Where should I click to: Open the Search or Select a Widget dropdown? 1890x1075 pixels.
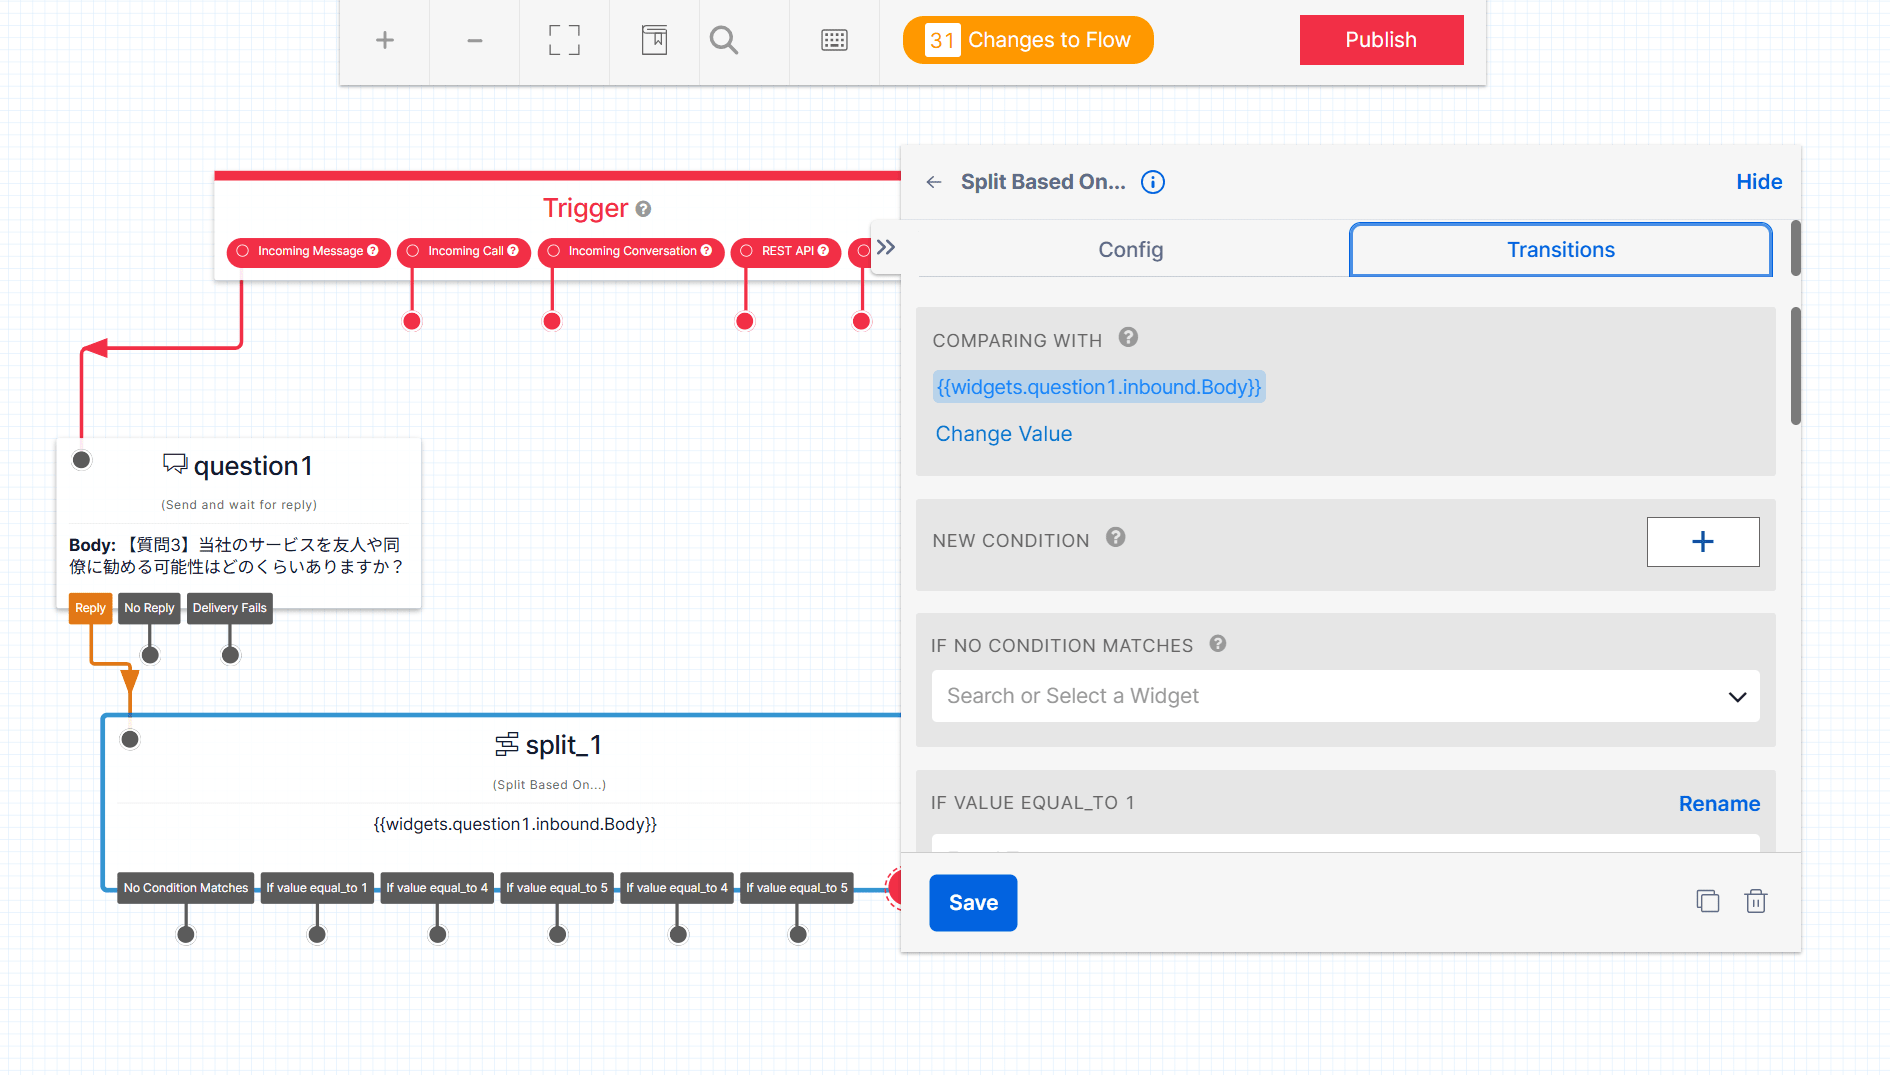coord(1345,696)
